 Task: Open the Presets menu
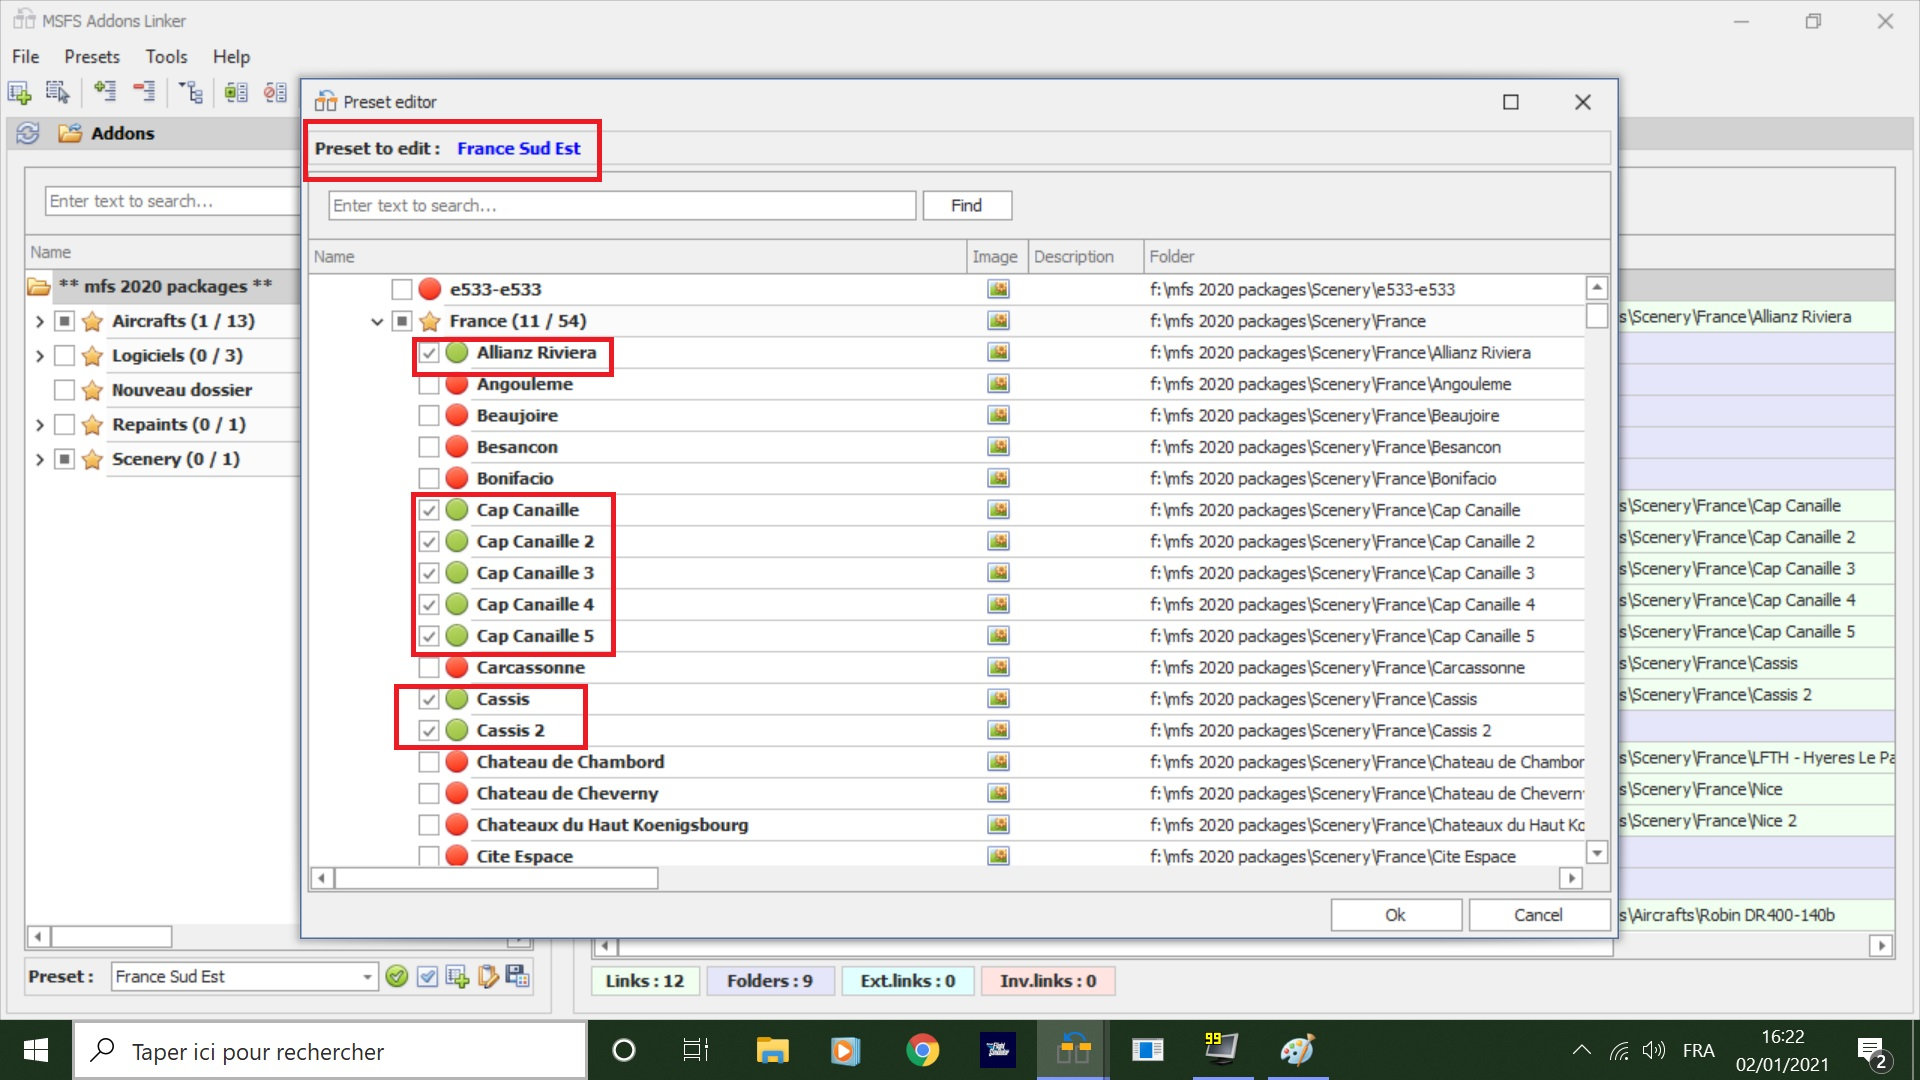coord(91,57)
